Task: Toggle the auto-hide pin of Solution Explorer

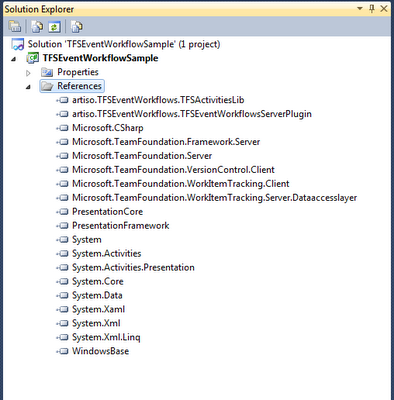Action: click(x=372, y=9)
